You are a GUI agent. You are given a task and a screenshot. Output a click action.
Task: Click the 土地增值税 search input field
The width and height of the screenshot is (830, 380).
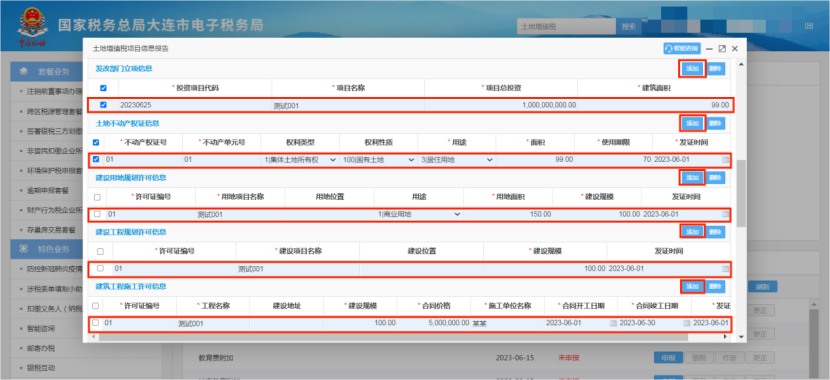pos(566,26)
